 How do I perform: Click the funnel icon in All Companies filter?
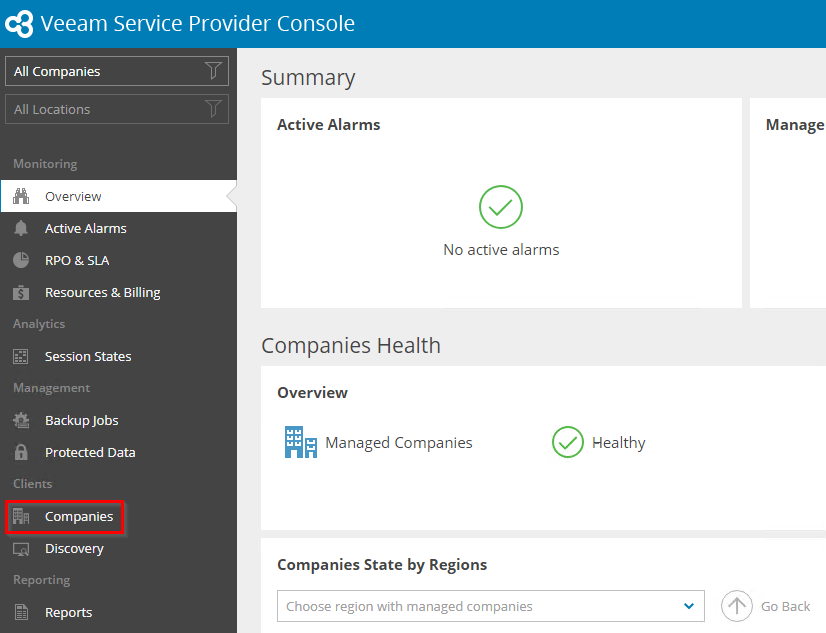coord(213,71)
